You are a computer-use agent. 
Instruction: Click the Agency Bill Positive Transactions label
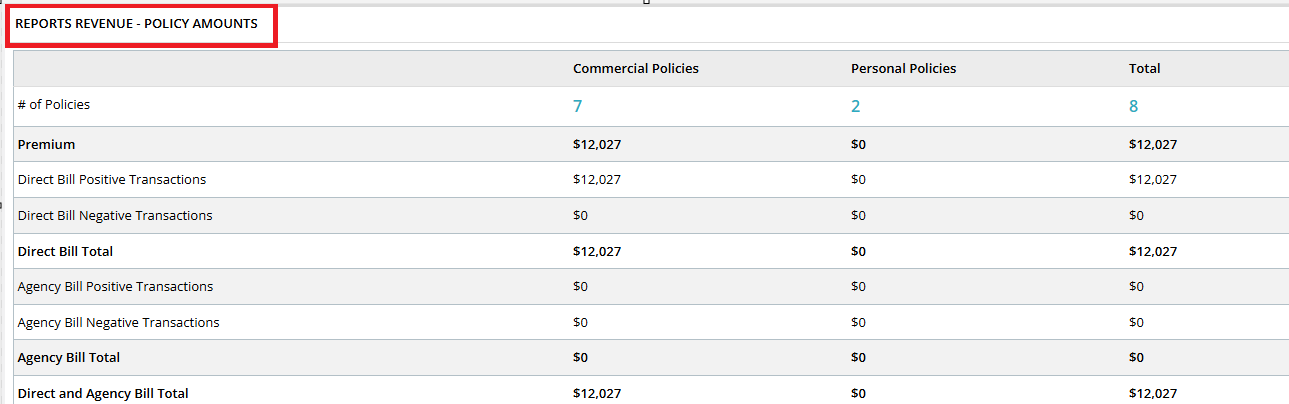pos(115,287)
